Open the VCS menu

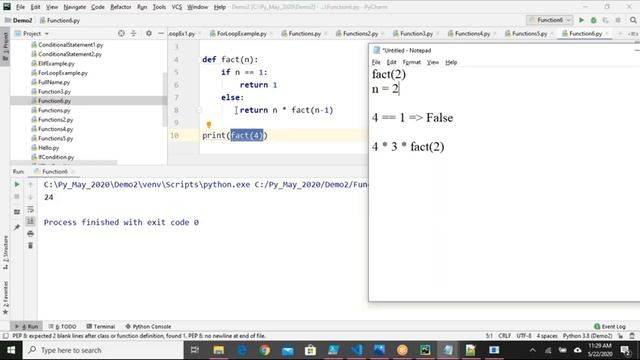pyautogui.click(x=177, y=7)
